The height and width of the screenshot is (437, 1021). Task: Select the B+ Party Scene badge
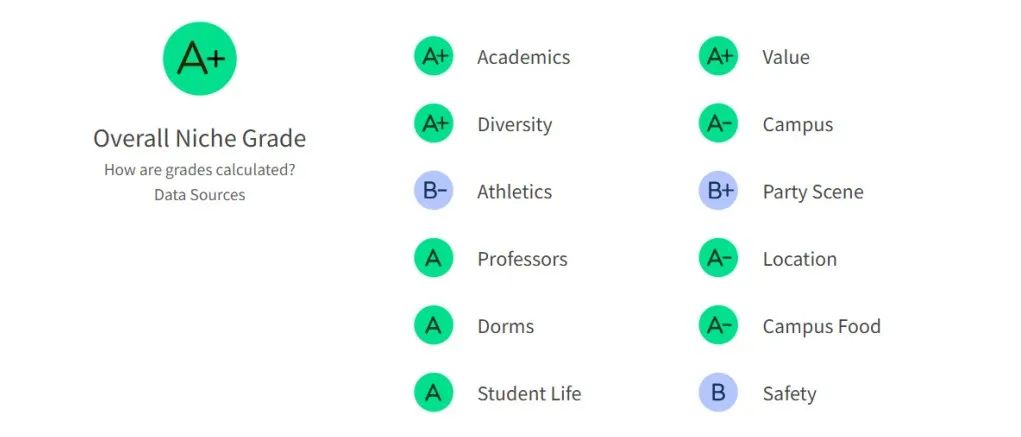(718, 191)
